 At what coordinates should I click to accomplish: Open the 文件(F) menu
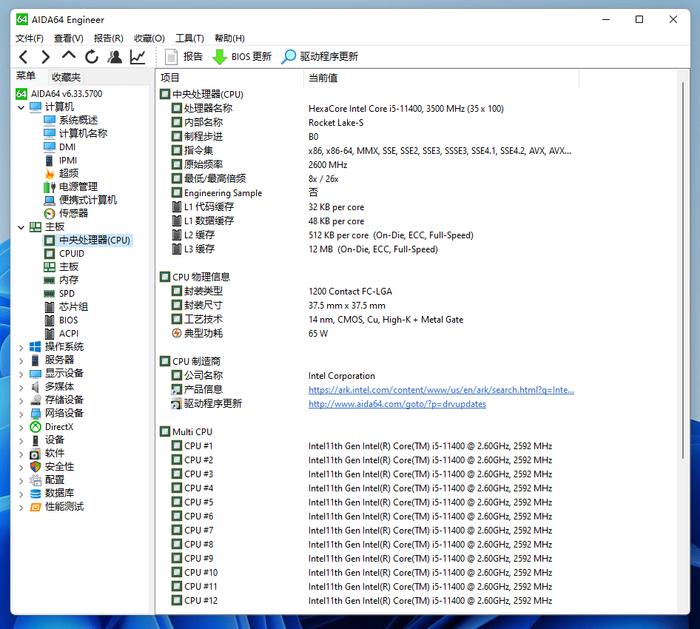pos(29,38)
